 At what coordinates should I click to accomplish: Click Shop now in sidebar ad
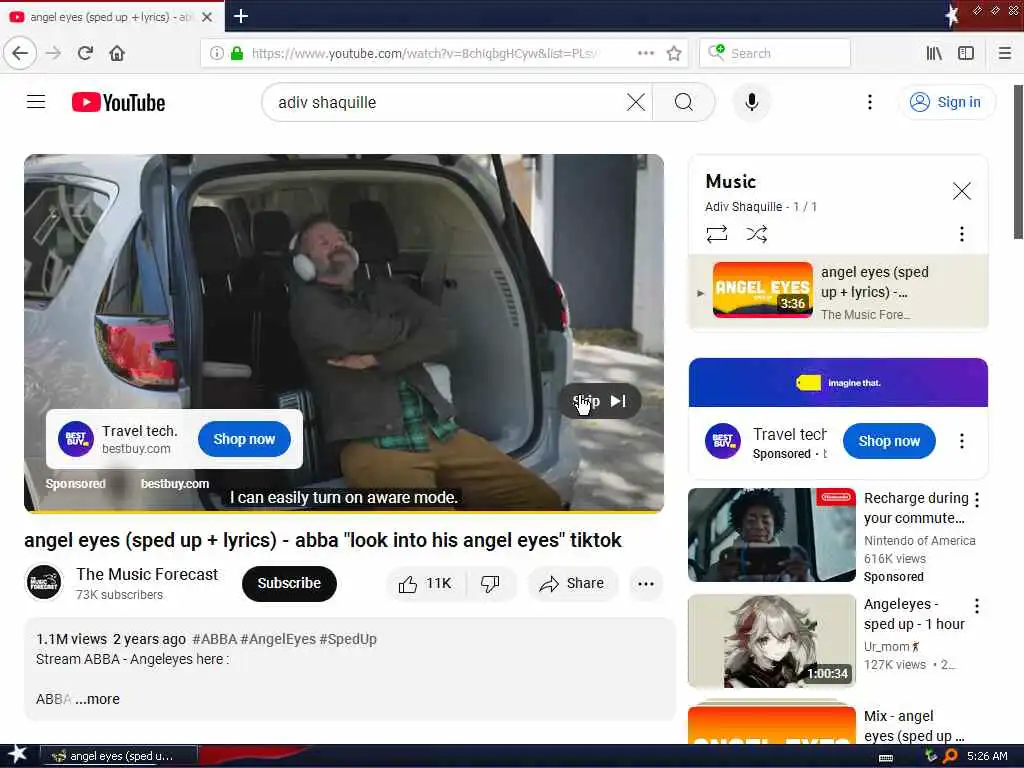[889, 441]
